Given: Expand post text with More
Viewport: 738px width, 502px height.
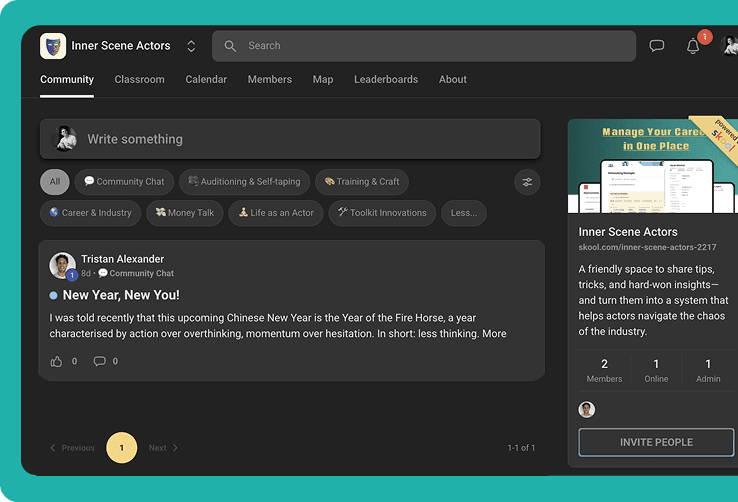Looking at the screenshot, I should 494,334.
